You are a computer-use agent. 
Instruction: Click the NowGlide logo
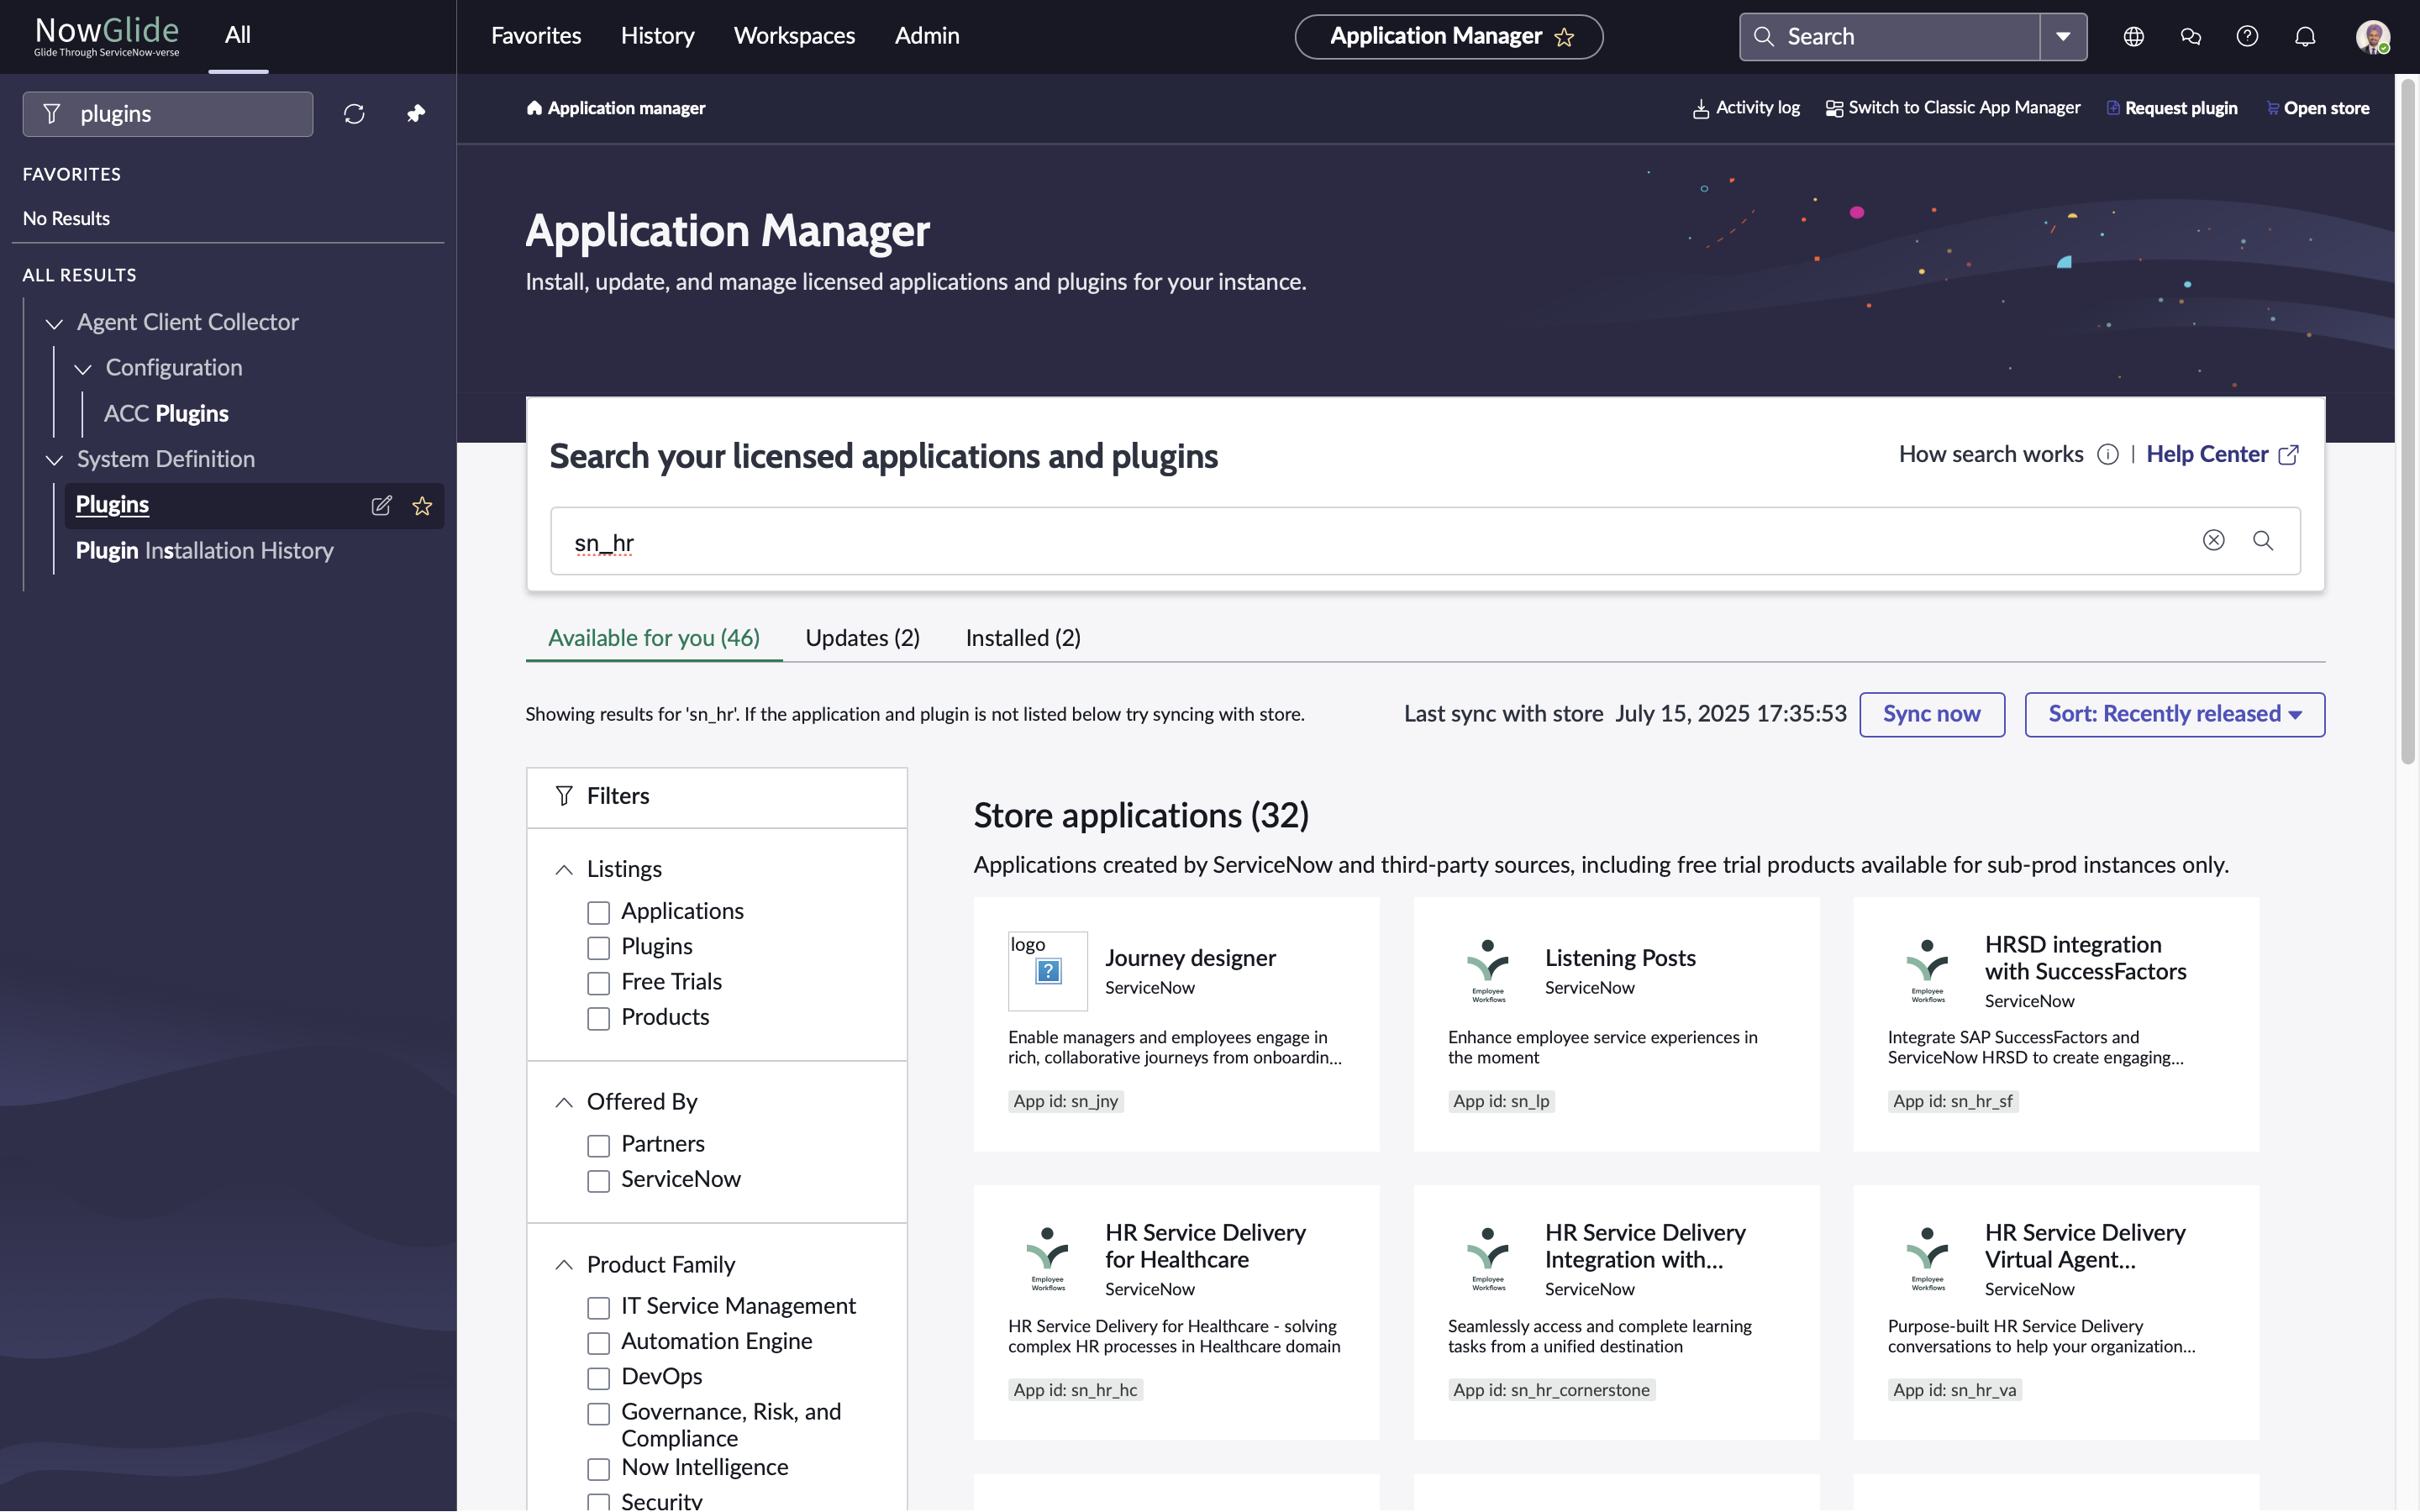[107, 36]
